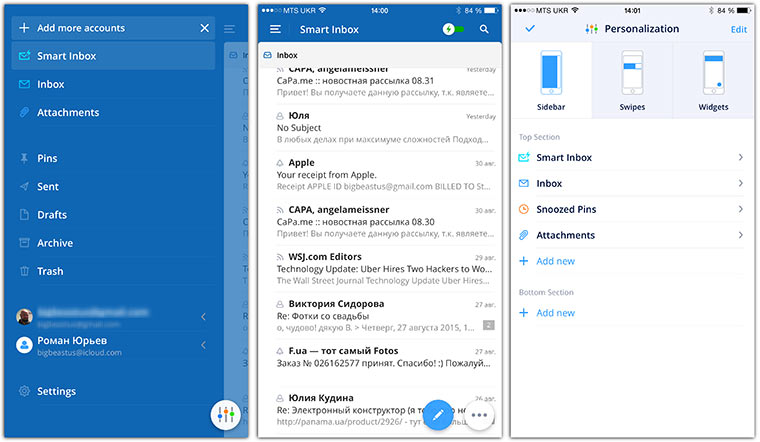This screenshot has width=760, height=442.
Task: Go to Sent folder in the sidebar
Action: [x=113, y=187]
